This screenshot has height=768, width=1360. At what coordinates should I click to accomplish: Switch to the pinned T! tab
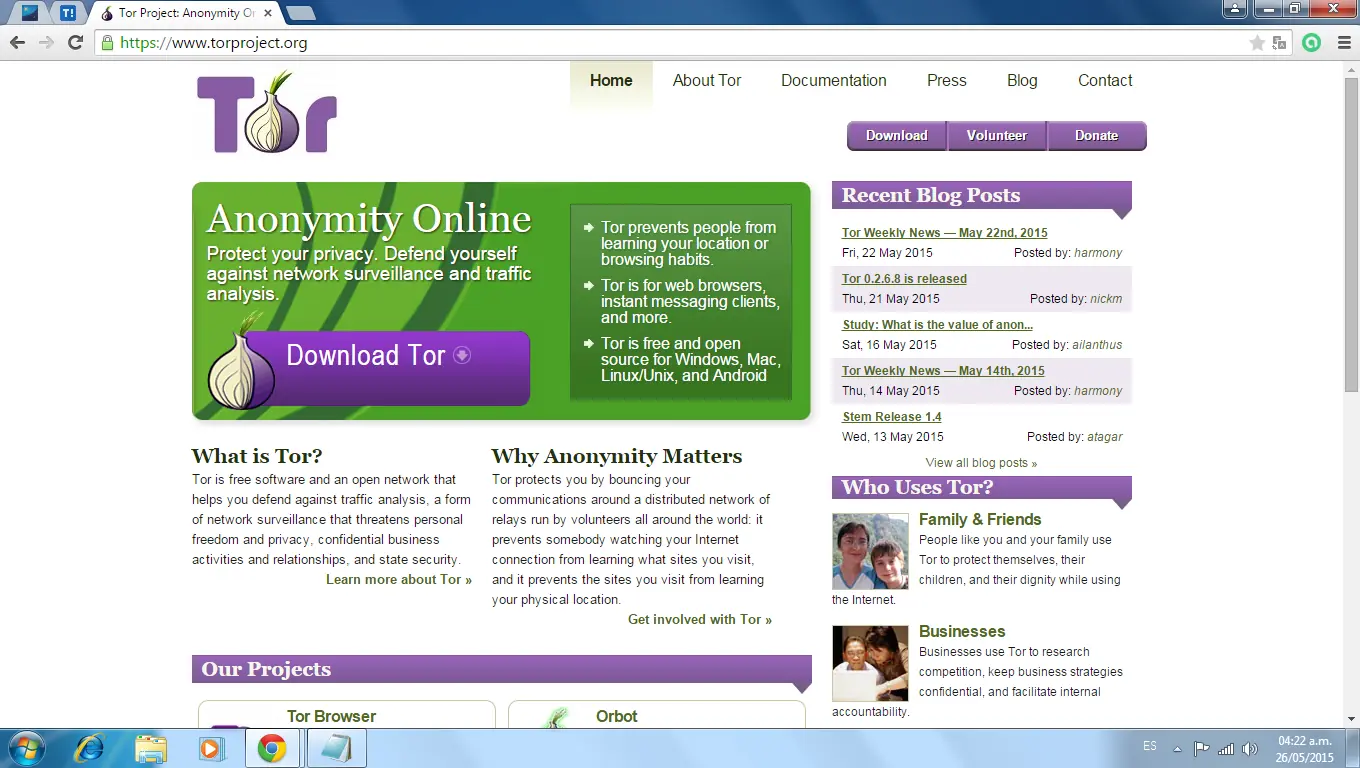pos(68,13)
